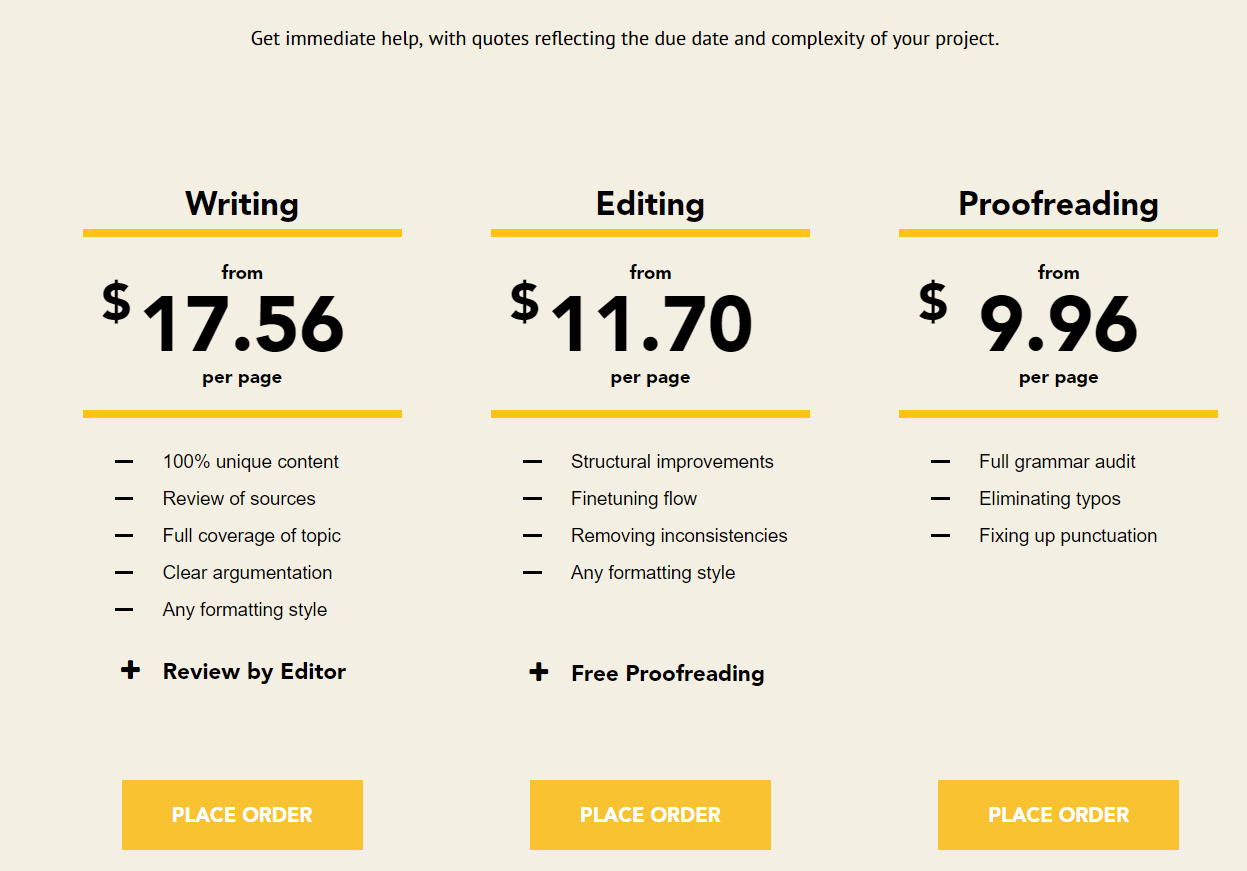Select the Writing plan heading
Viewport: 1247px width, 871px height.
pyautogui.click(x=242, y=204)
